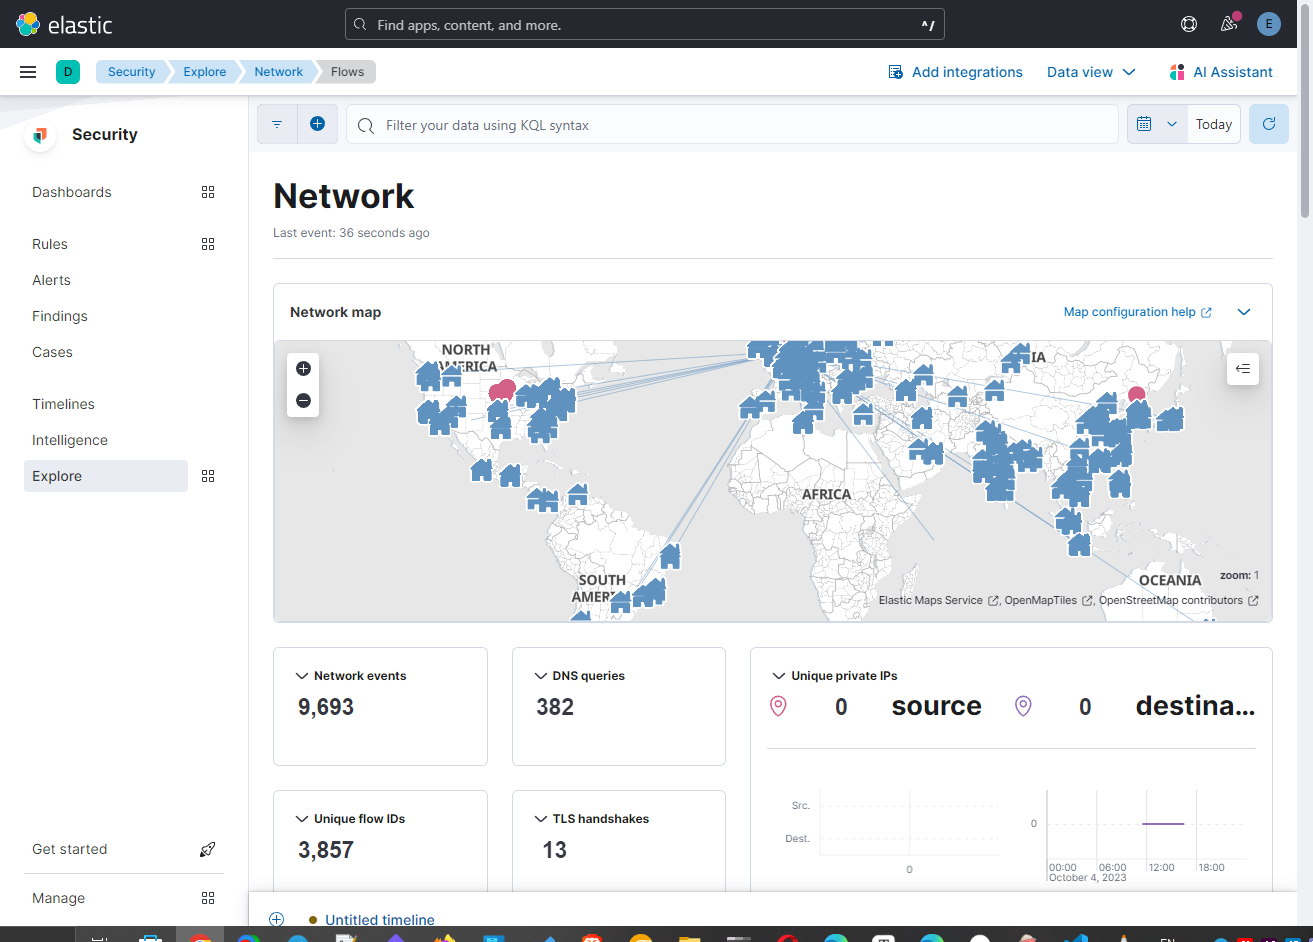Navigate to Alerts in the sidebar
This screenshot has width=1313, height=942.
pyautogui.click(x=51, y=280)
